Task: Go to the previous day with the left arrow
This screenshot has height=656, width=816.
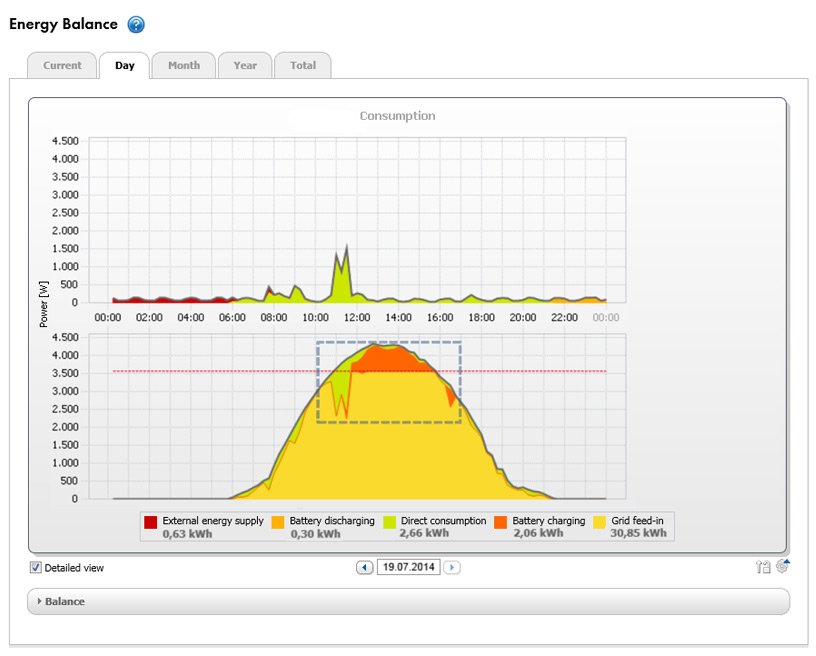Action: point(364,567)
